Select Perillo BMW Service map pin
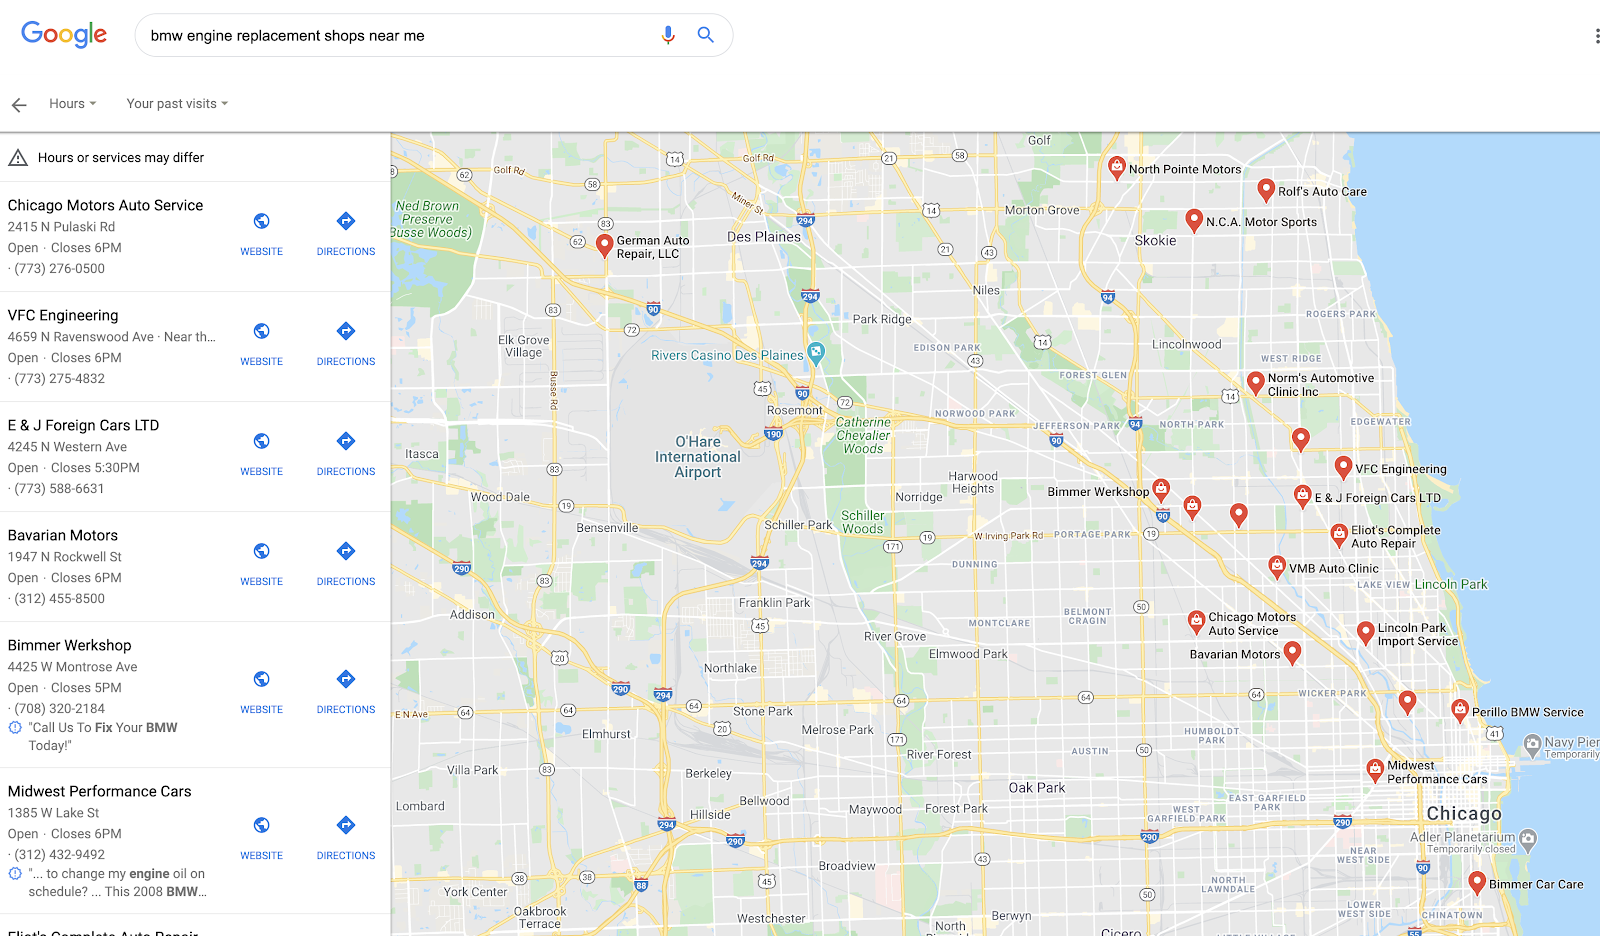 point(1460,711)
